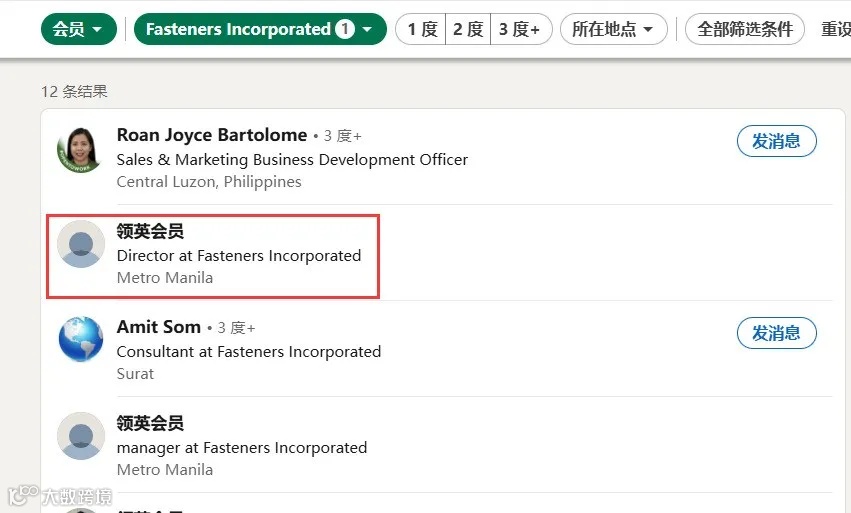This screenshot has width=851, height=513.
Task: Open 全部筛选条件 all filters panel
Action: (744, 29)
